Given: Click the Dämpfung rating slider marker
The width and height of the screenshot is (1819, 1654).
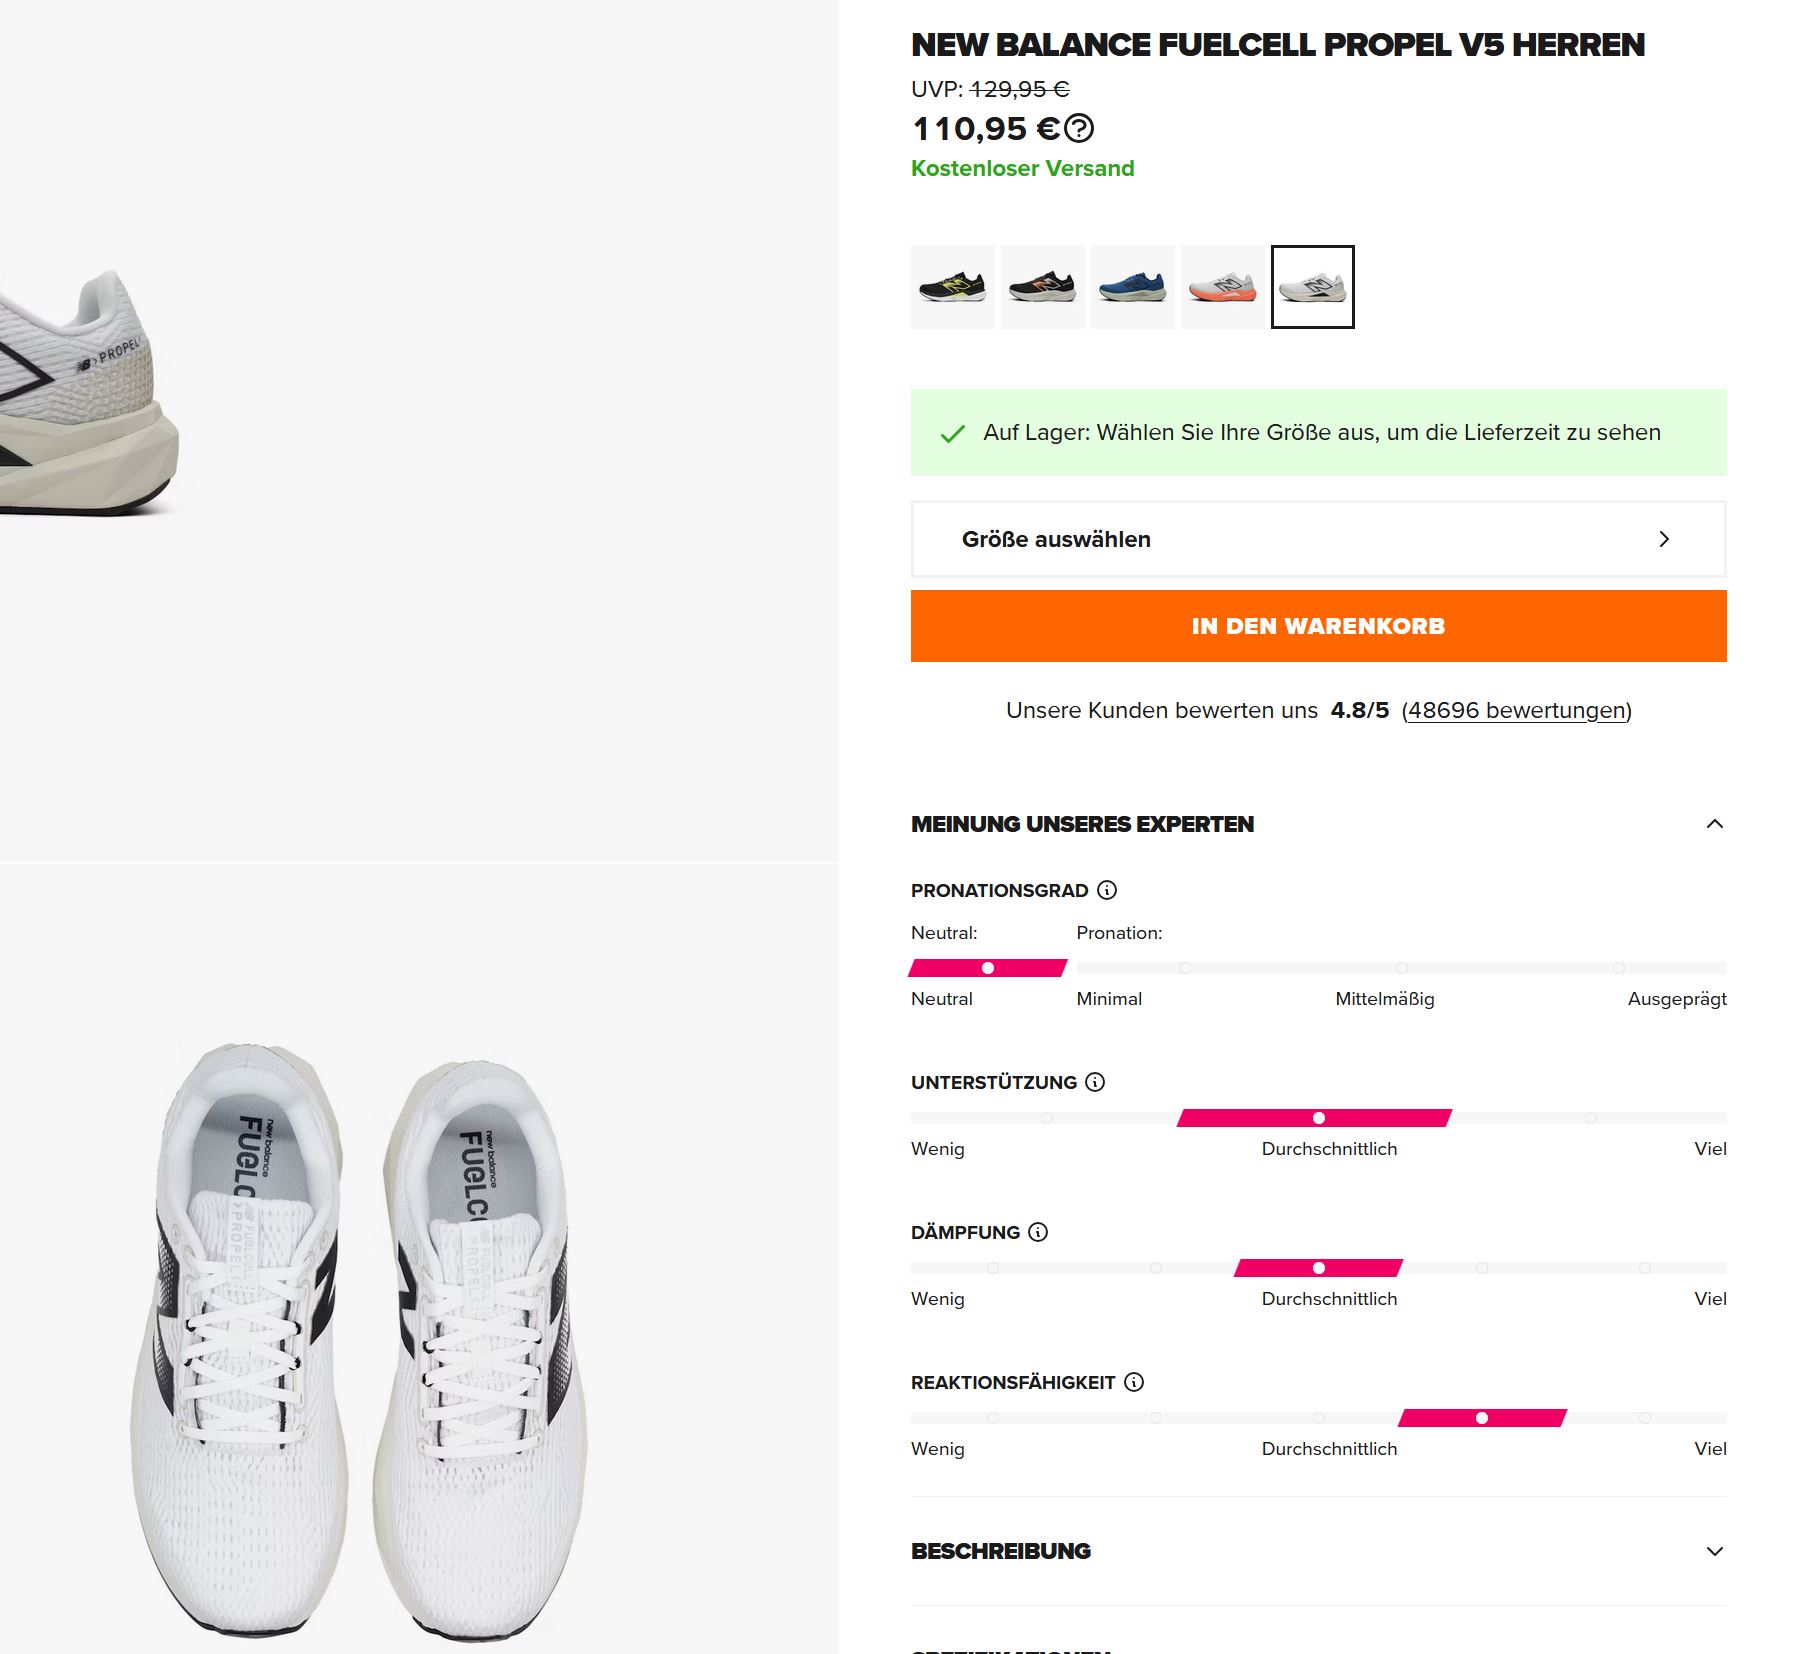Looking at the screenshot, I should click(1319, 1268).
